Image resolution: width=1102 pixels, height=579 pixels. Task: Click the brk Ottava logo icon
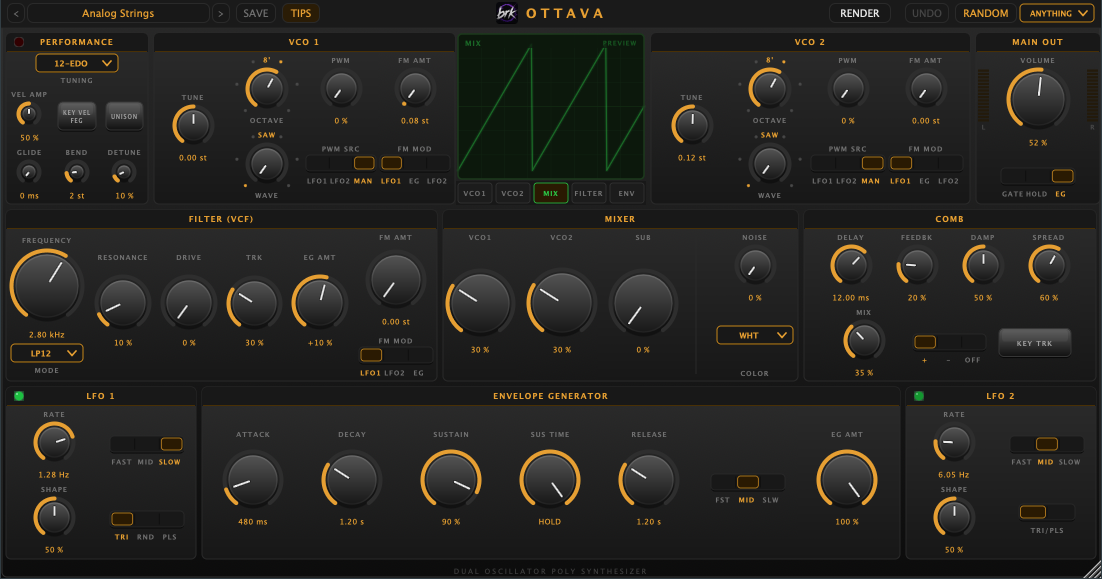(x=507, y=13)
